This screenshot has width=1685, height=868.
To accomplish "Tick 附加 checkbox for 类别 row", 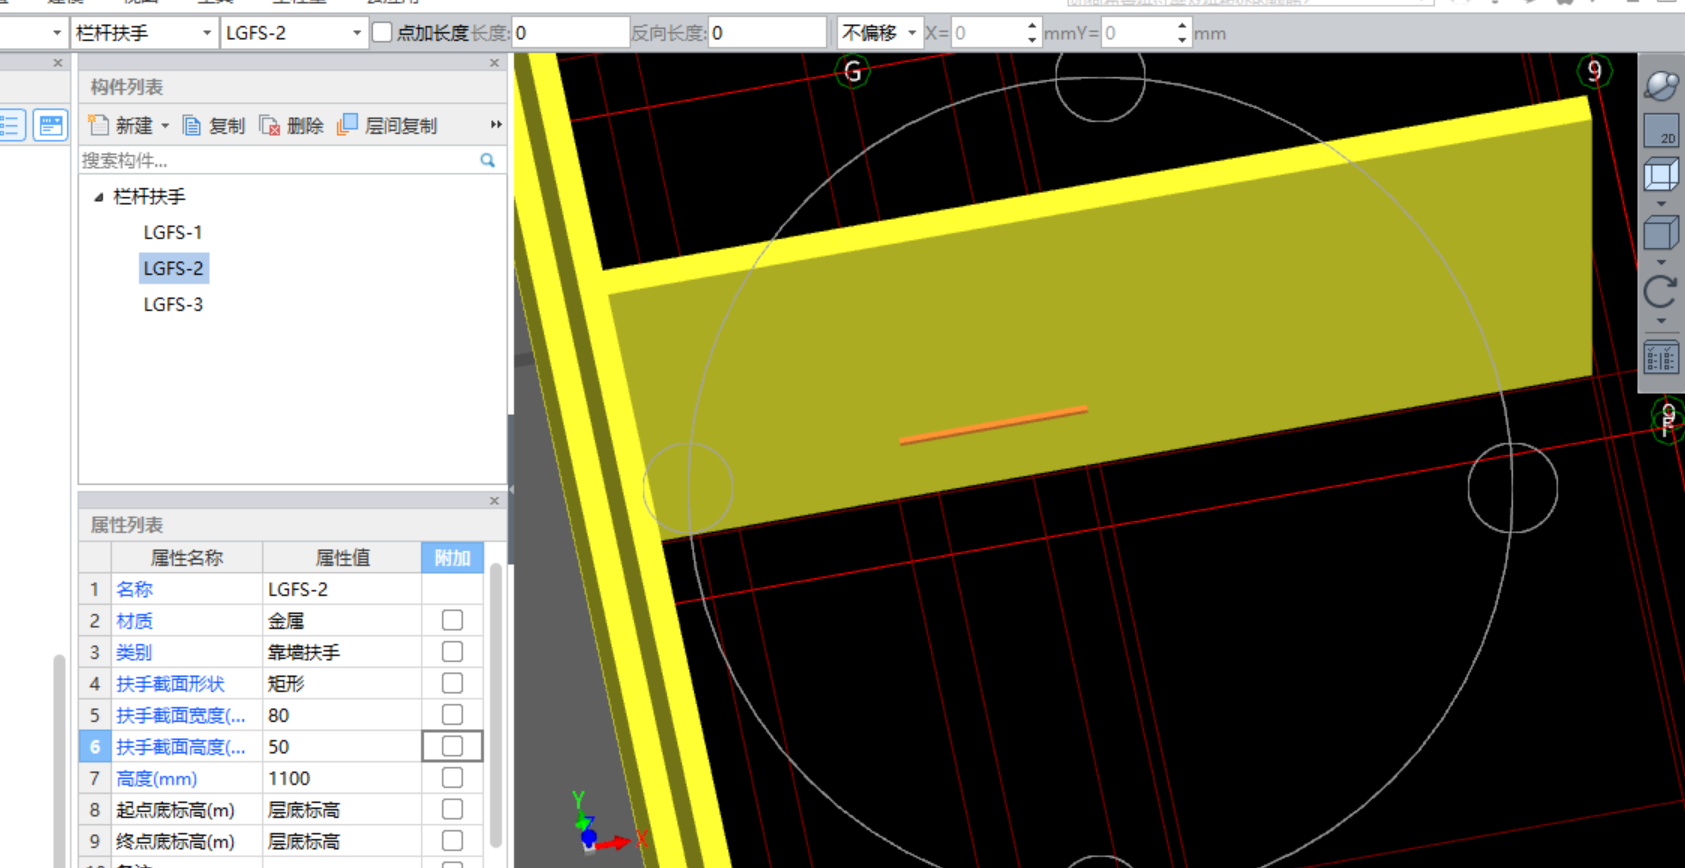I will coord(452,652).
